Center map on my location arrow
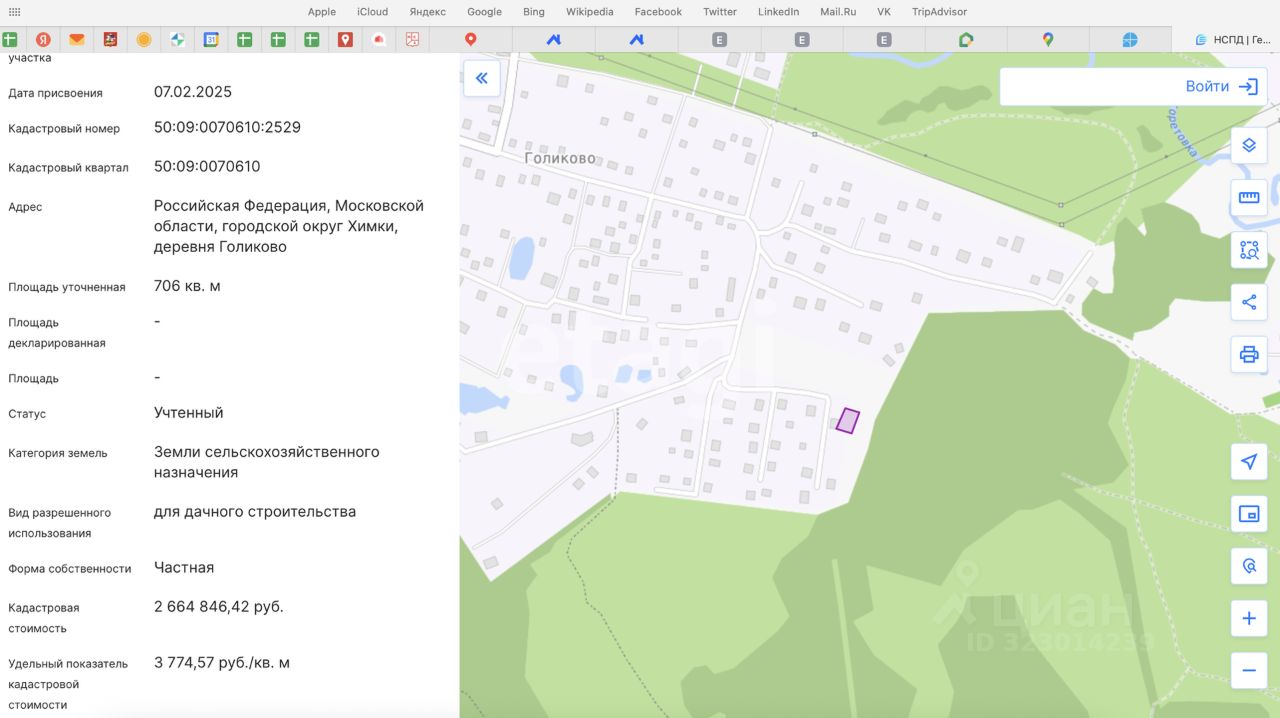1280x718 pixels. pyautogui.click(x=1248, y=462)
